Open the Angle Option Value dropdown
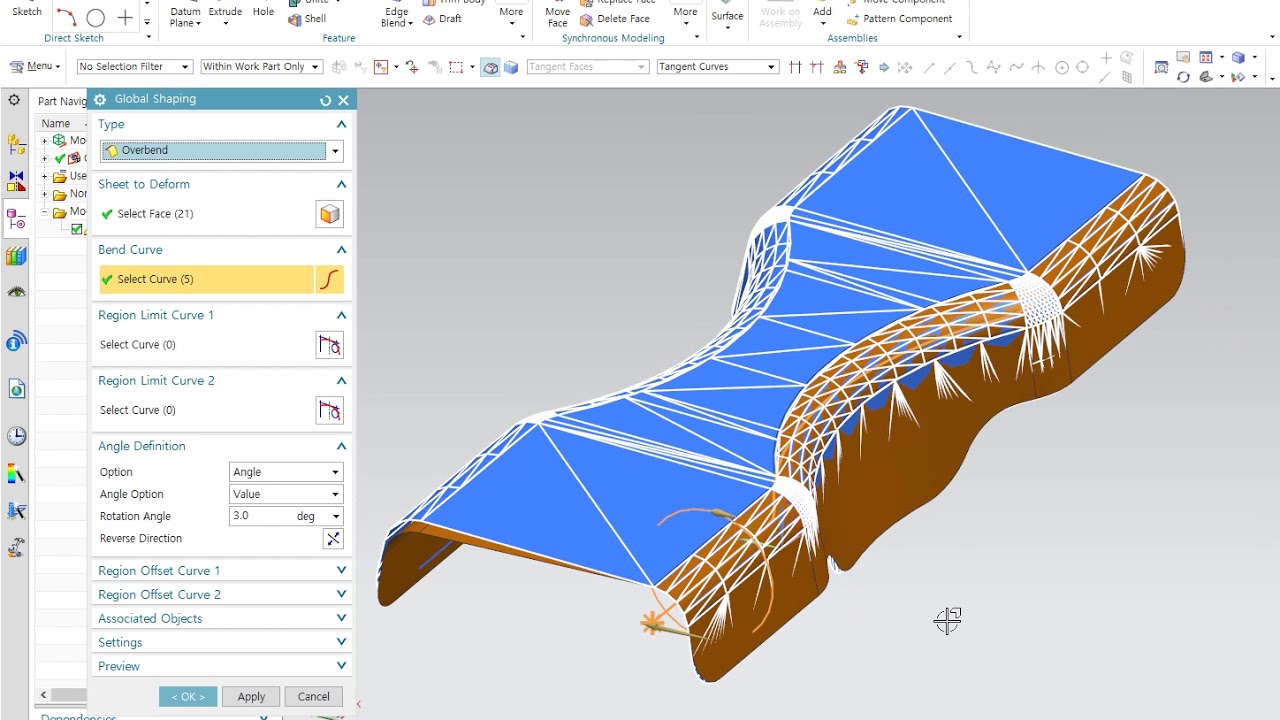Image resolution: width=1280 pixels, height=720 pixels. (335, 494)
